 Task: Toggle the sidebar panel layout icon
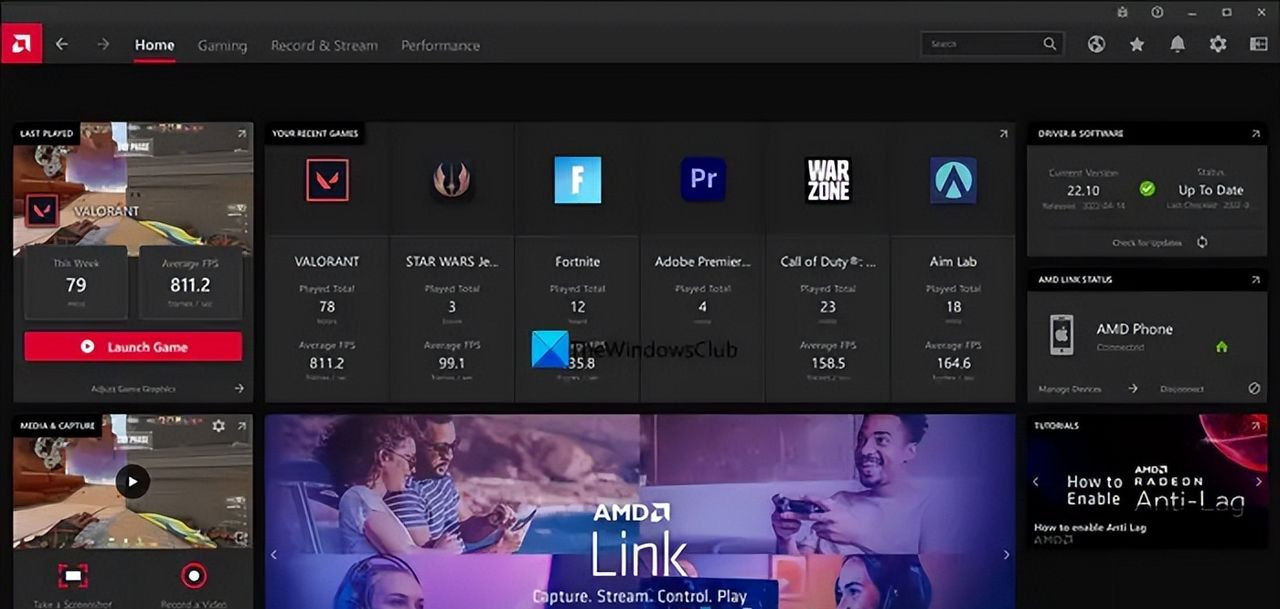coord(1259,44)
